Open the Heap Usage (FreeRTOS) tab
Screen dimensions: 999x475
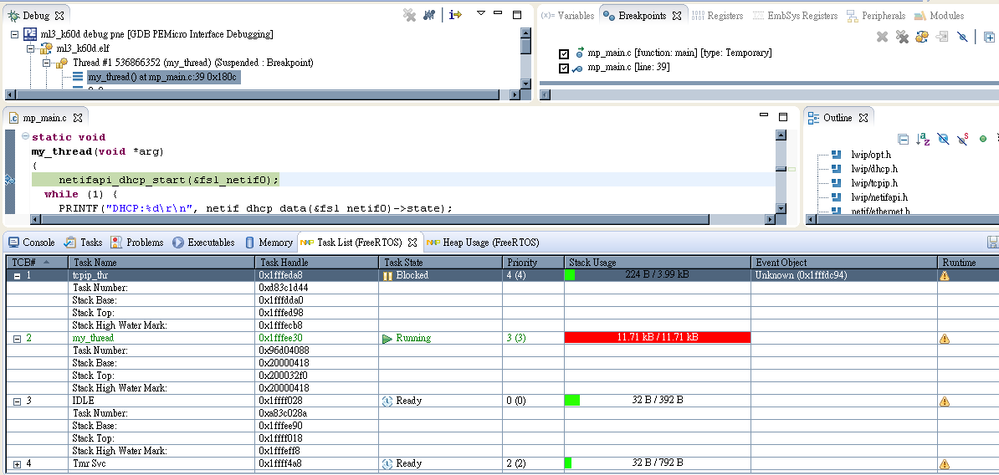coord(484,243)
